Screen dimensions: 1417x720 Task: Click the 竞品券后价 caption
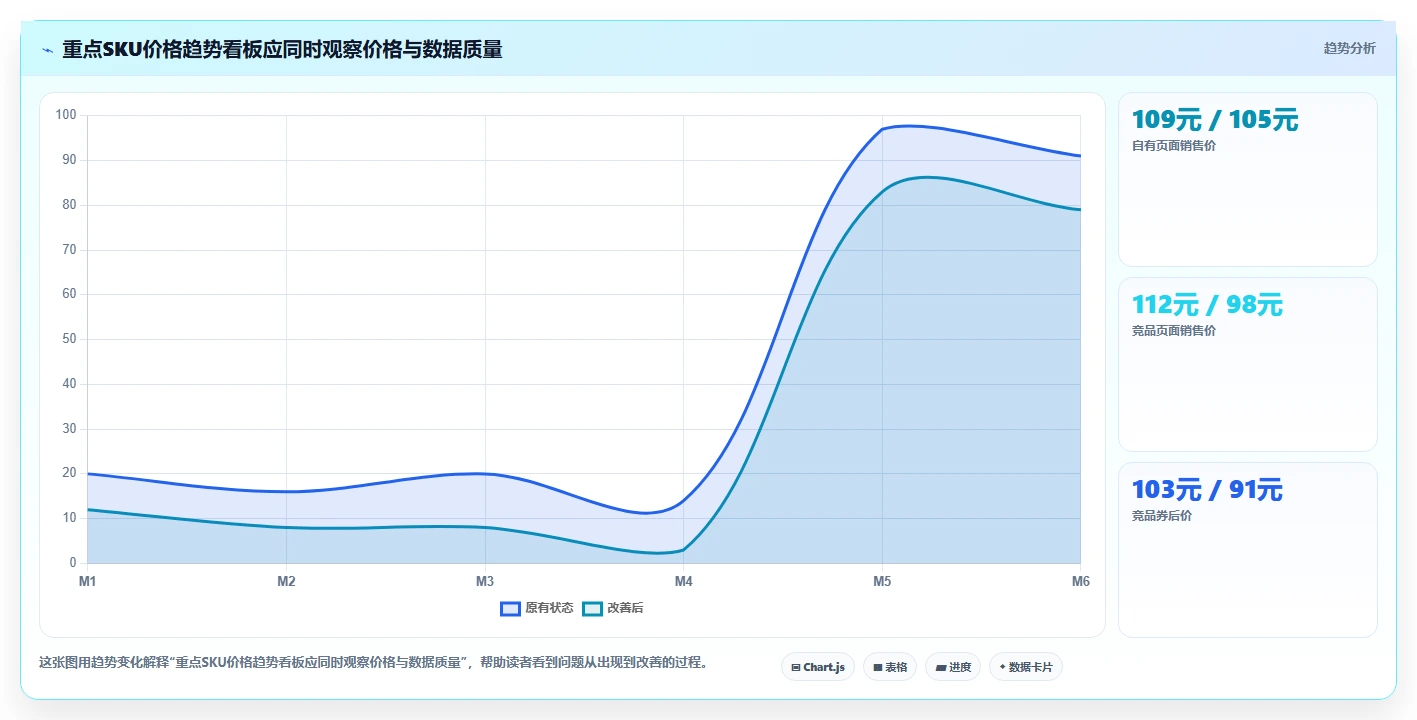click(x=1162, y=516)
